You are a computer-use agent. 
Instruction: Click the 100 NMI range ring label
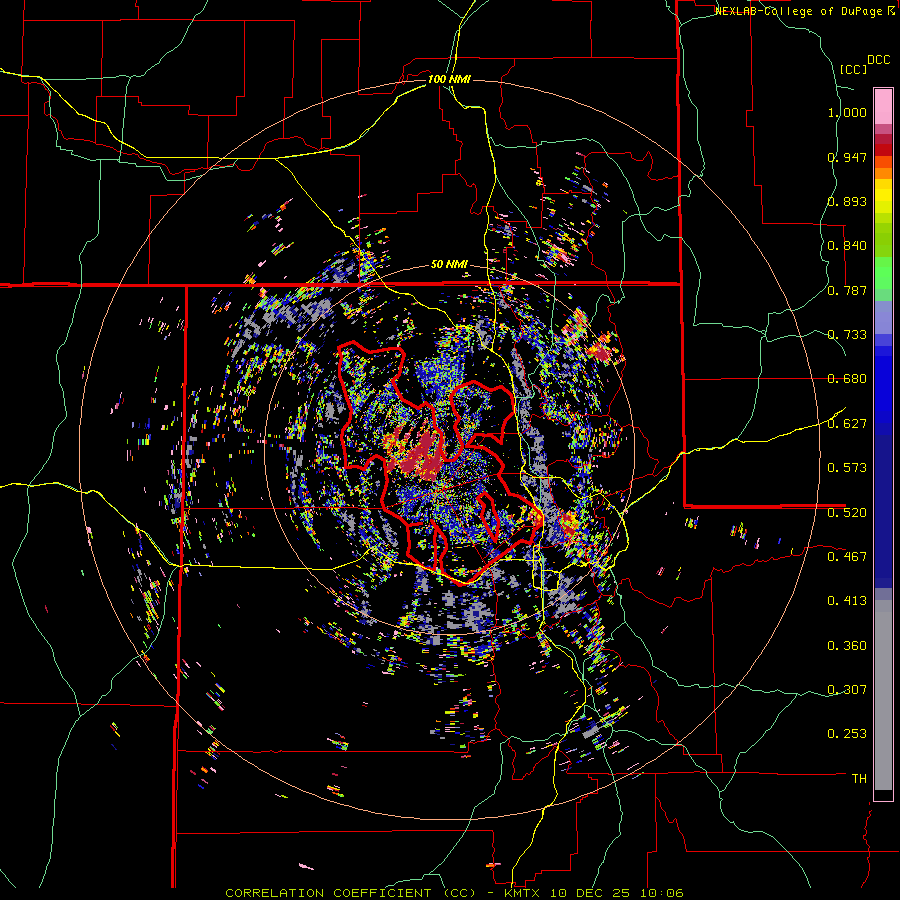point(449,79)
